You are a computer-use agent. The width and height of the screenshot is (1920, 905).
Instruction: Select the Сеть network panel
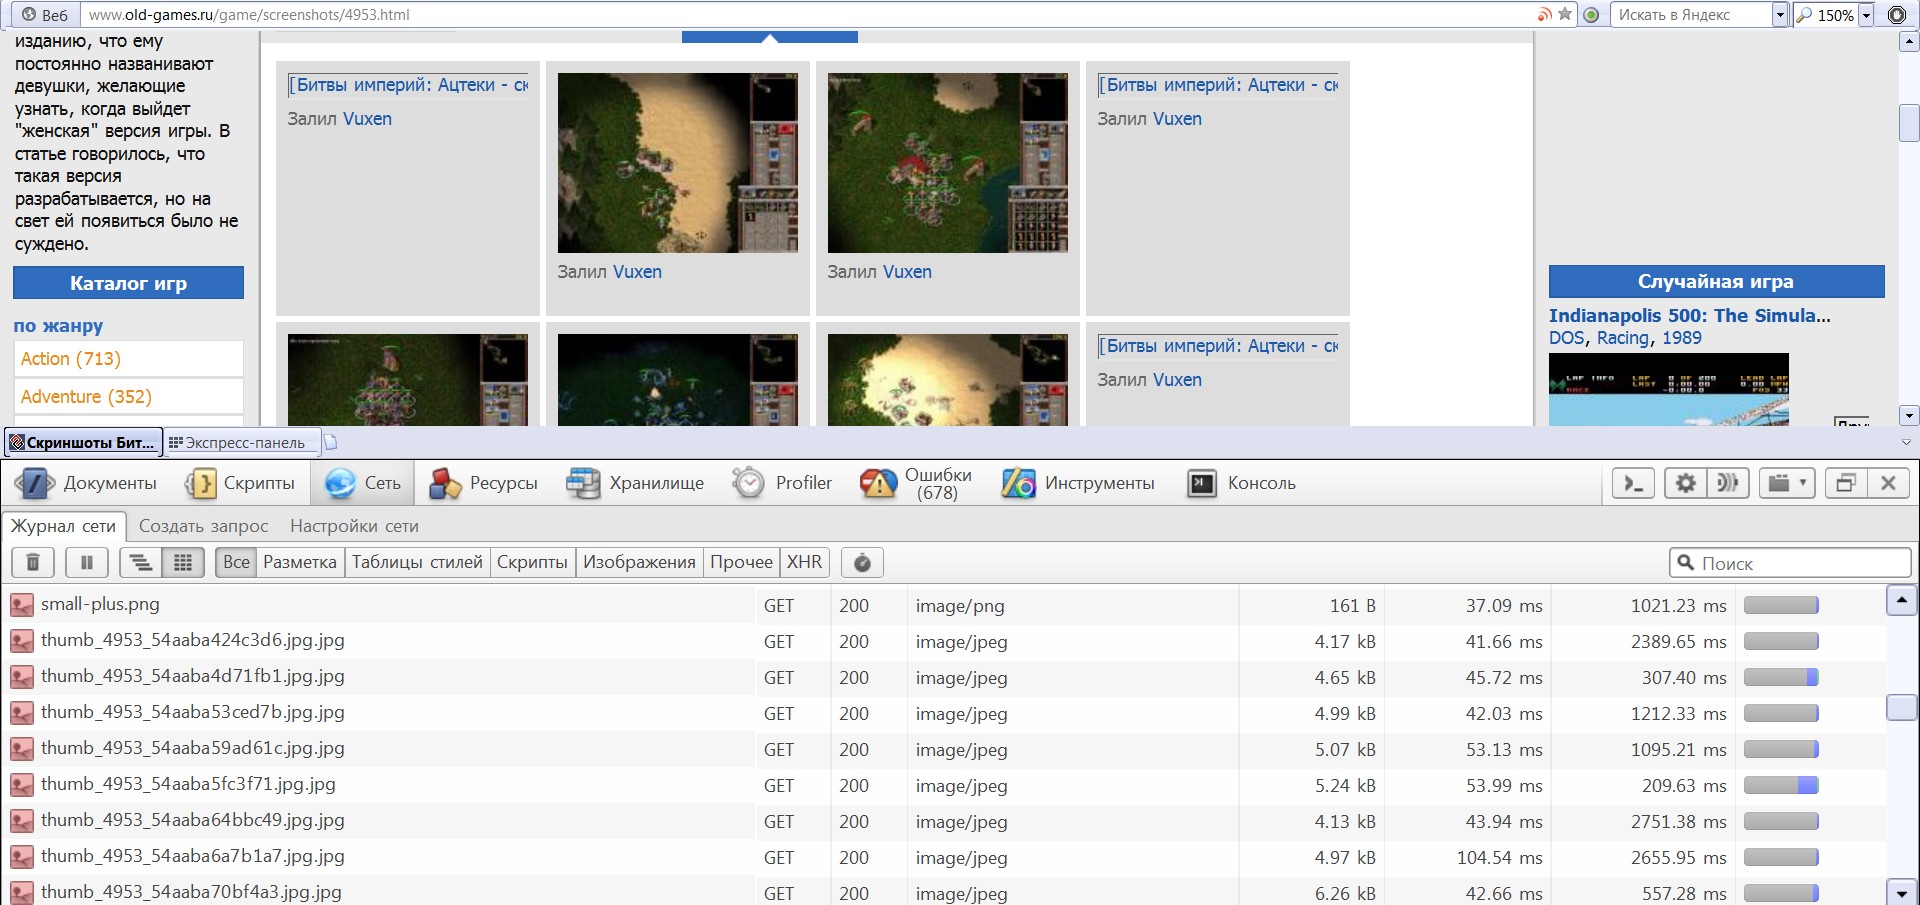coord(363,483)
